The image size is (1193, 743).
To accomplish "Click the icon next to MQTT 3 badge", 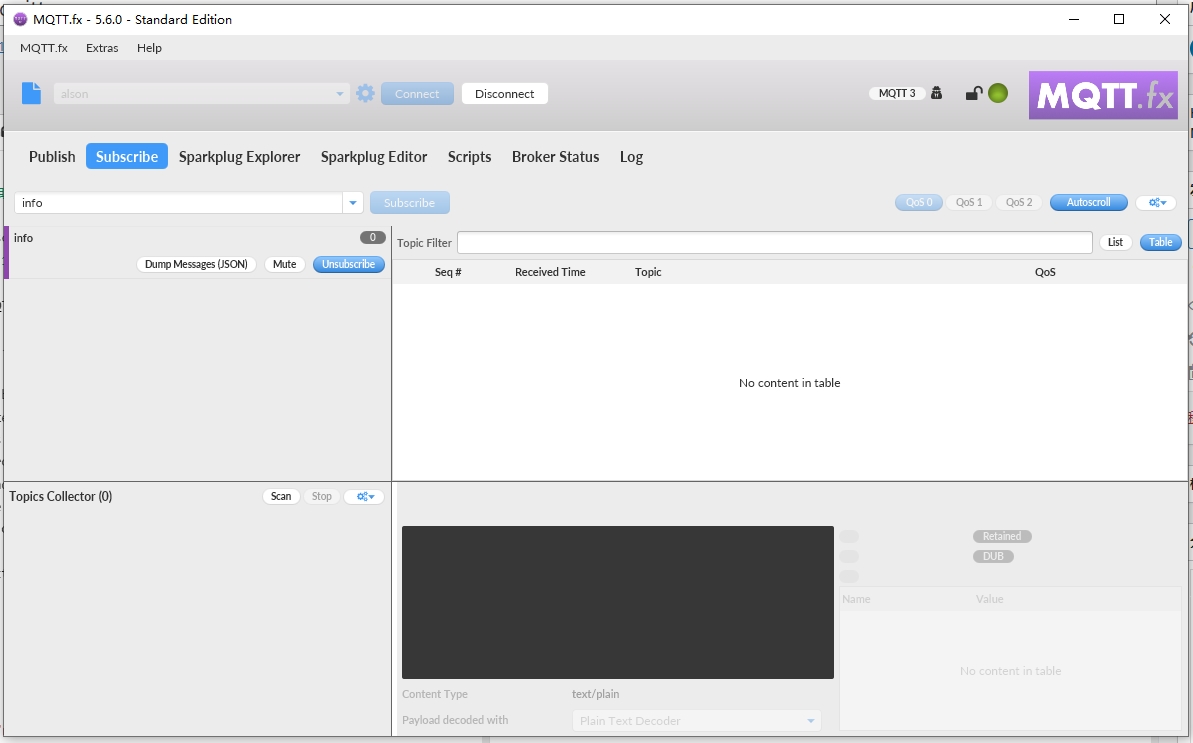I will pos(937,93).
